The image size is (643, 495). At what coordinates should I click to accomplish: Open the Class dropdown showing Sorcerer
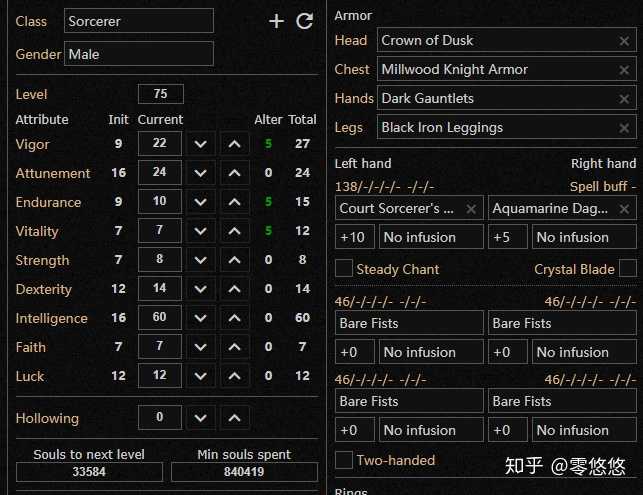139,21
